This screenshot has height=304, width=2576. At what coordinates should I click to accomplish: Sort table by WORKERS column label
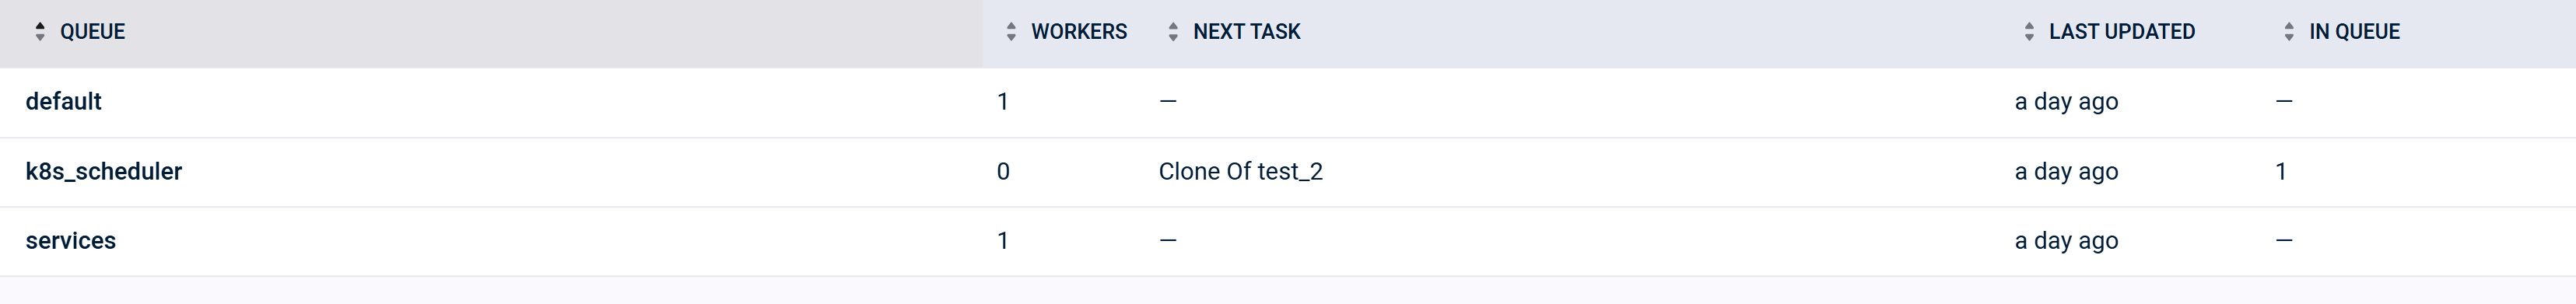click(1079, 32)
